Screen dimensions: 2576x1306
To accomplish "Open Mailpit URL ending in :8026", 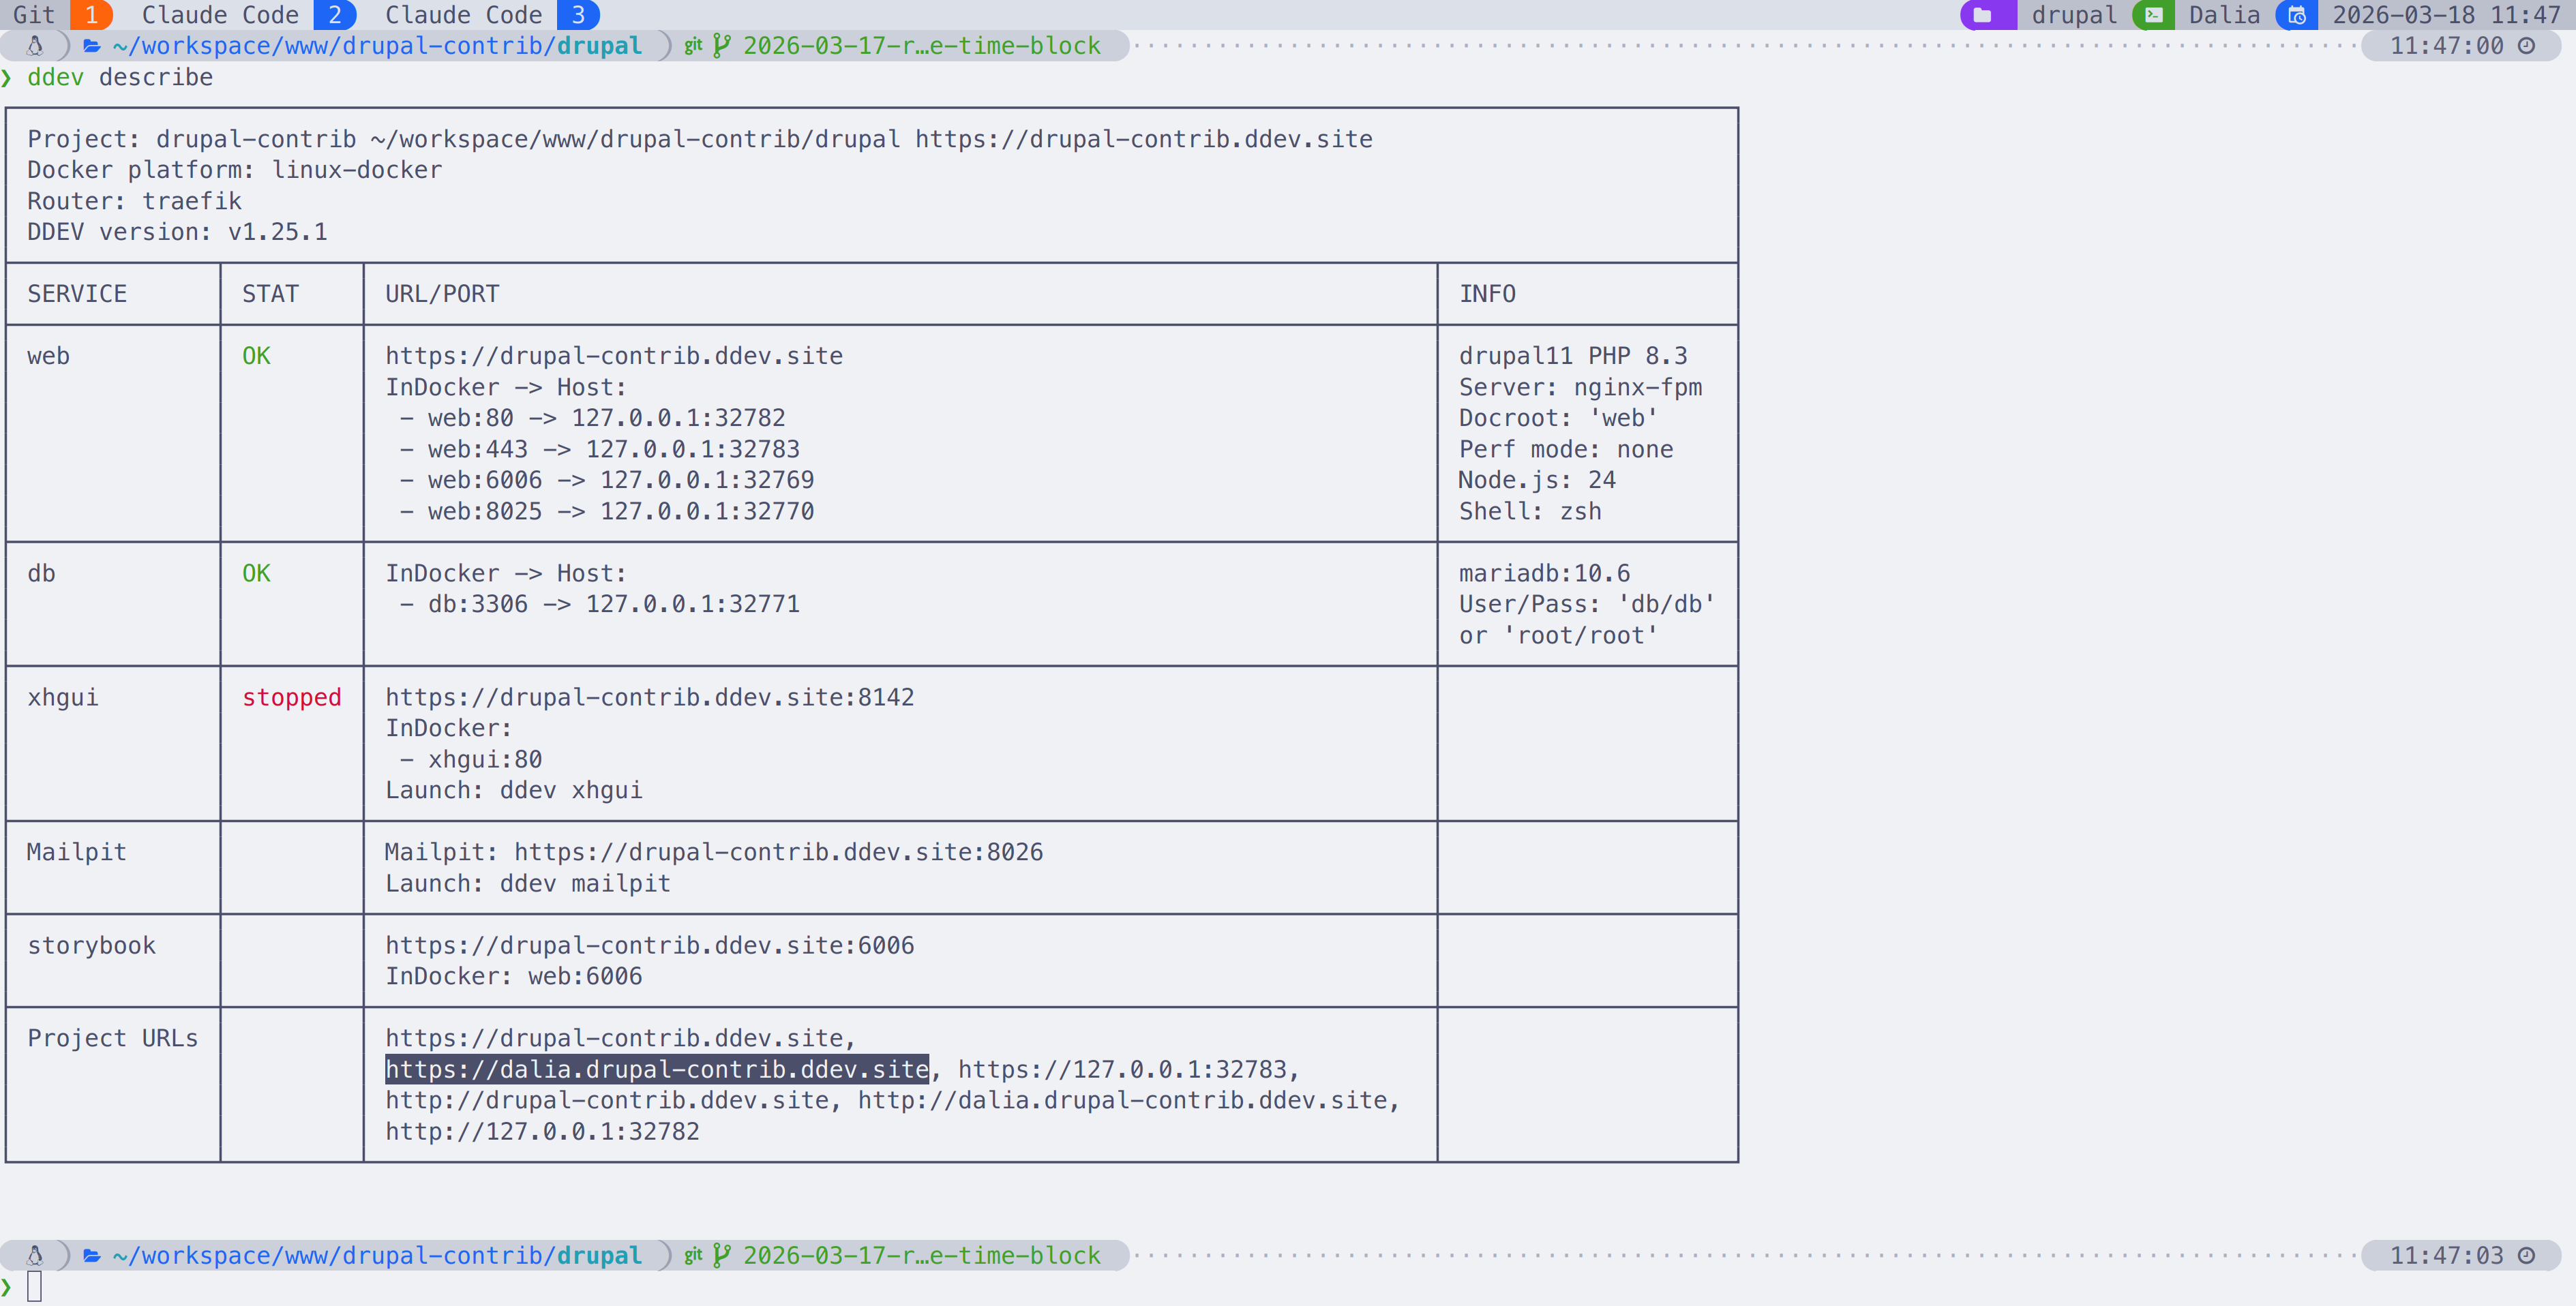I will [778, 852].
